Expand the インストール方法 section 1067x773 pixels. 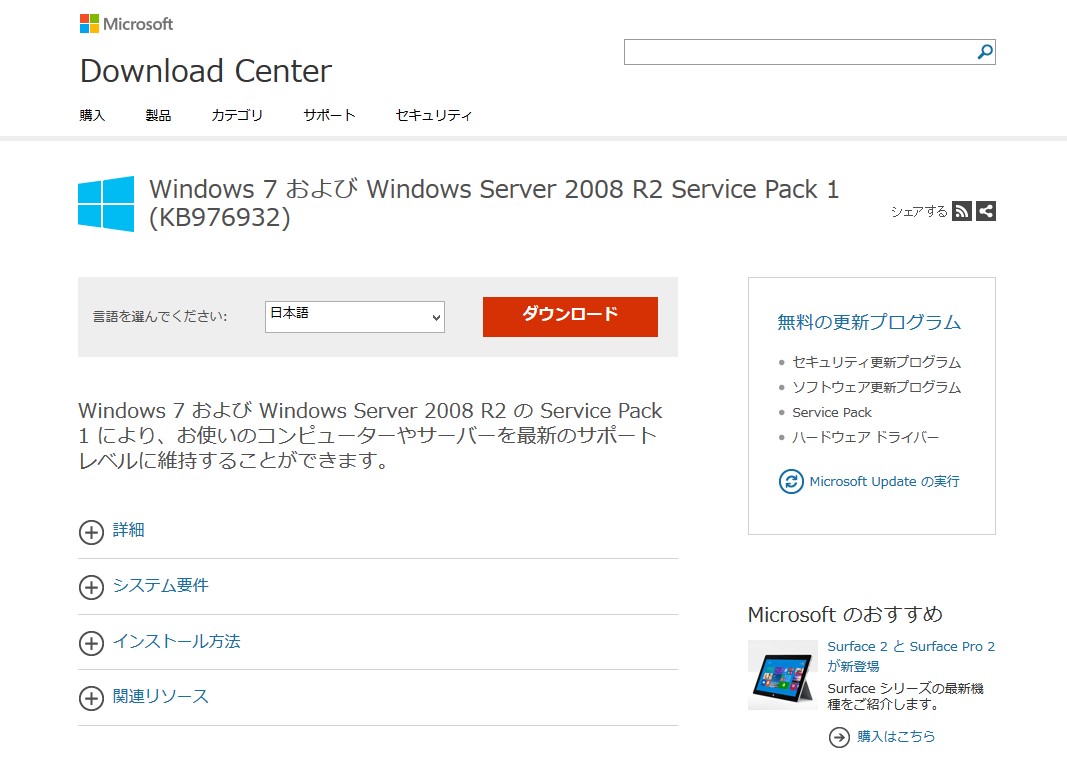click(x=91, y=642)
